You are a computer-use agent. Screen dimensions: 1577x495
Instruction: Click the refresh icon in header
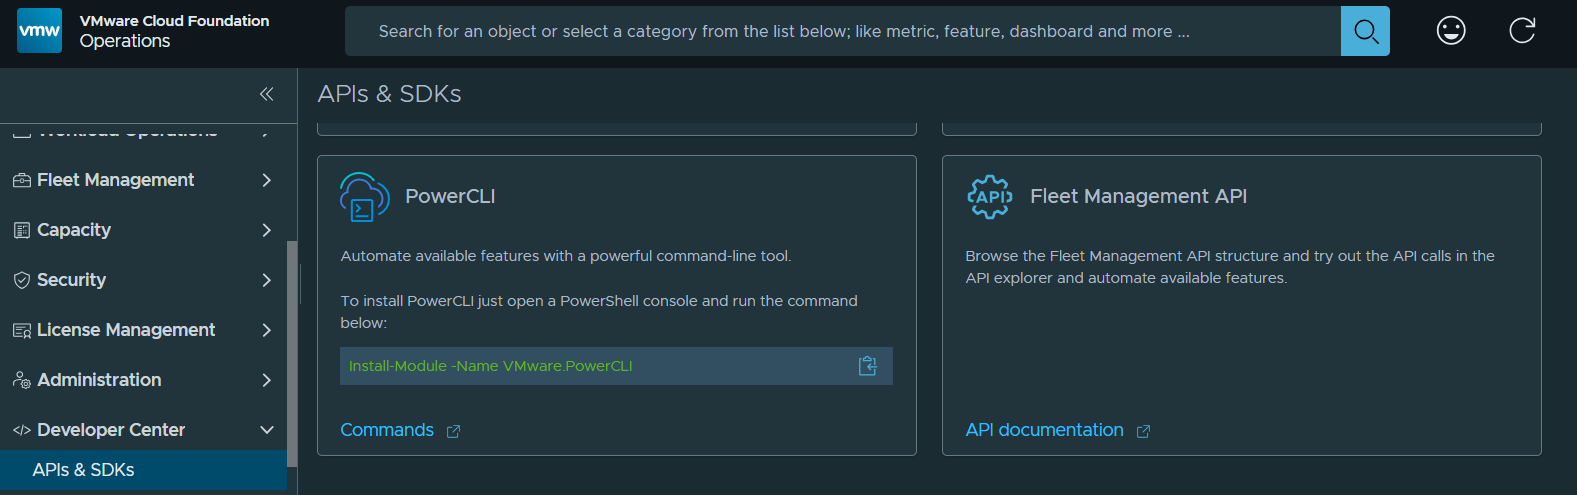pos(1522,31)
